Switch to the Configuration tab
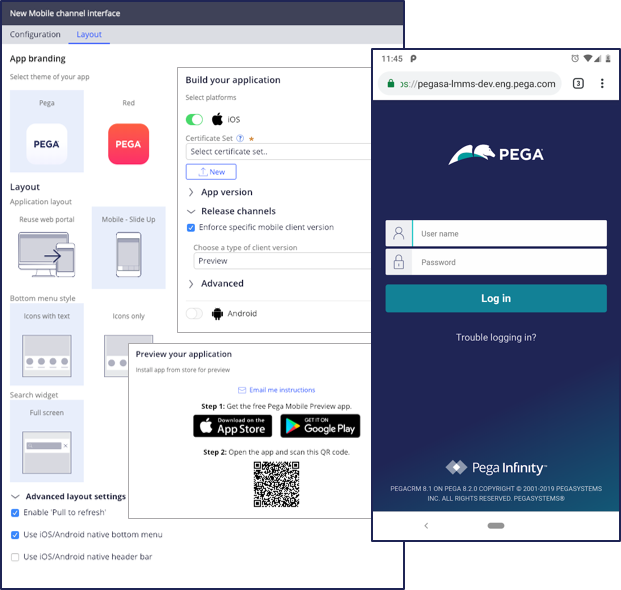 (x=35, y=34)
